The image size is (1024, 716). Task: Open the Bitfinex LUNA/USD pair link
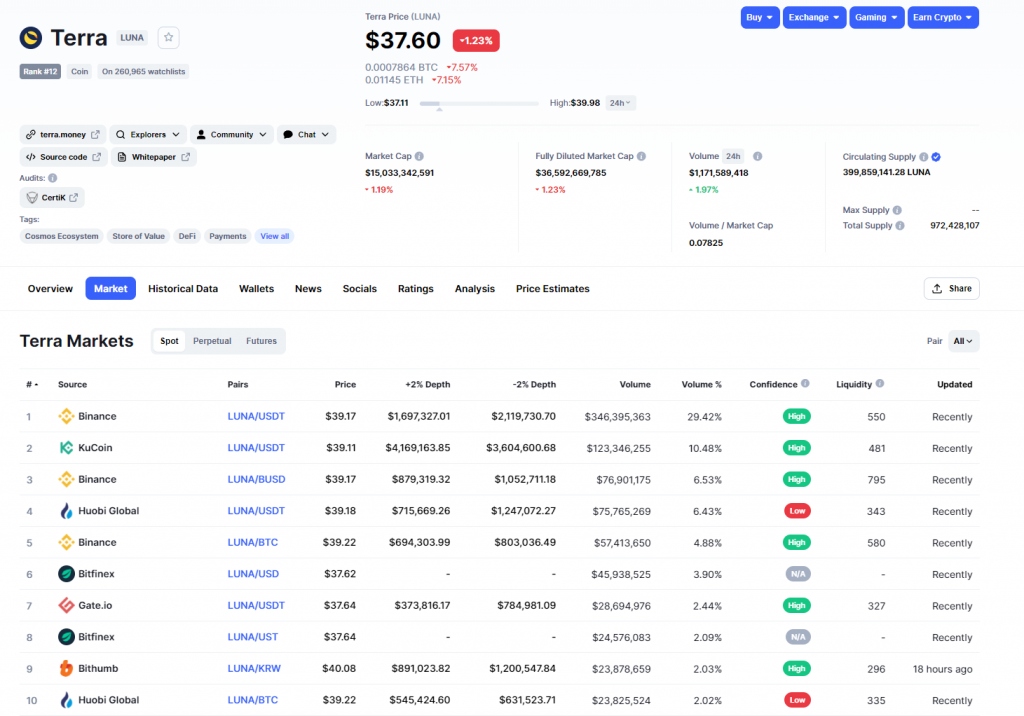click(x=253, y=574)
